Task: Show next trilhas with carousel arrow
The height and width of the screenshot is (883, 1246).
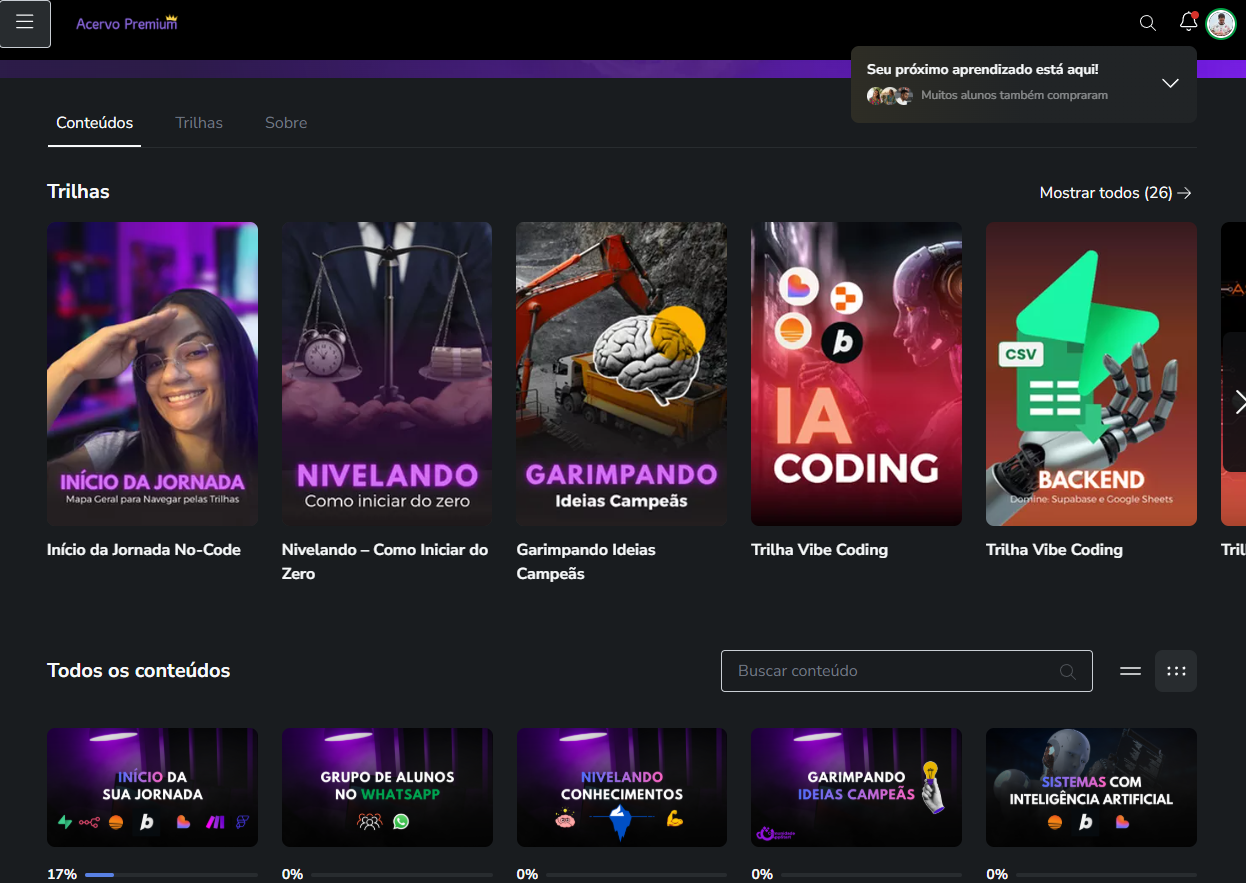Action: pyautogui.click(x=1238, y=402)
